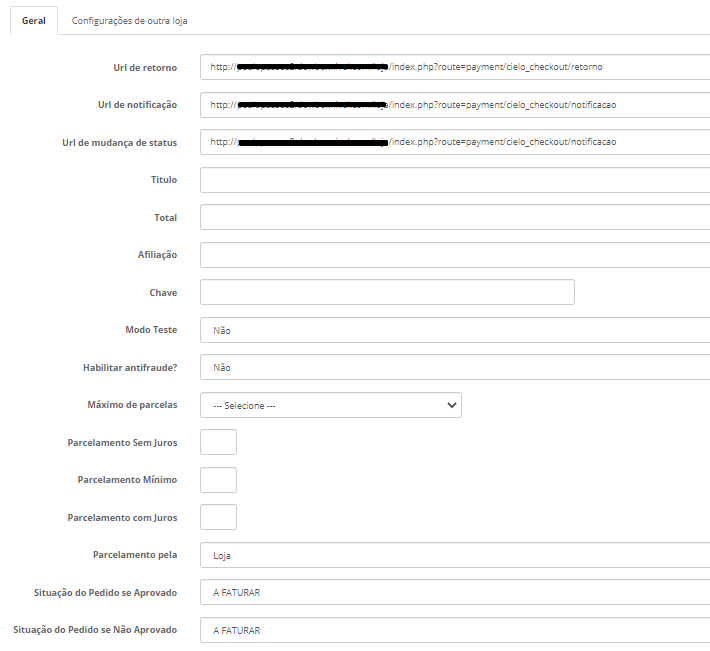
Task: Open the Configurações de outra loja tab
Action: 130,21
